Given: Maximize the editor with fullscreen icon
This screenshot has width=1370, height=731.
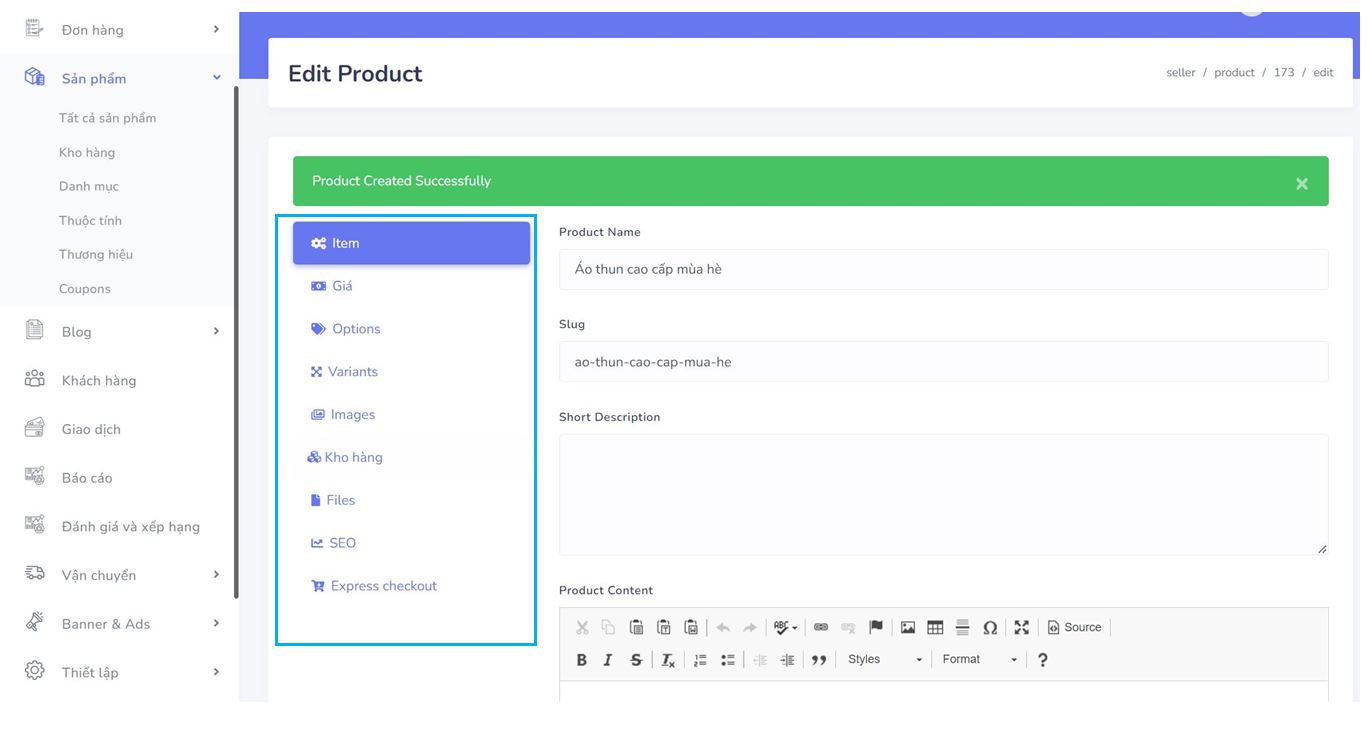Looking at the screenshot, I should 1021,628.
